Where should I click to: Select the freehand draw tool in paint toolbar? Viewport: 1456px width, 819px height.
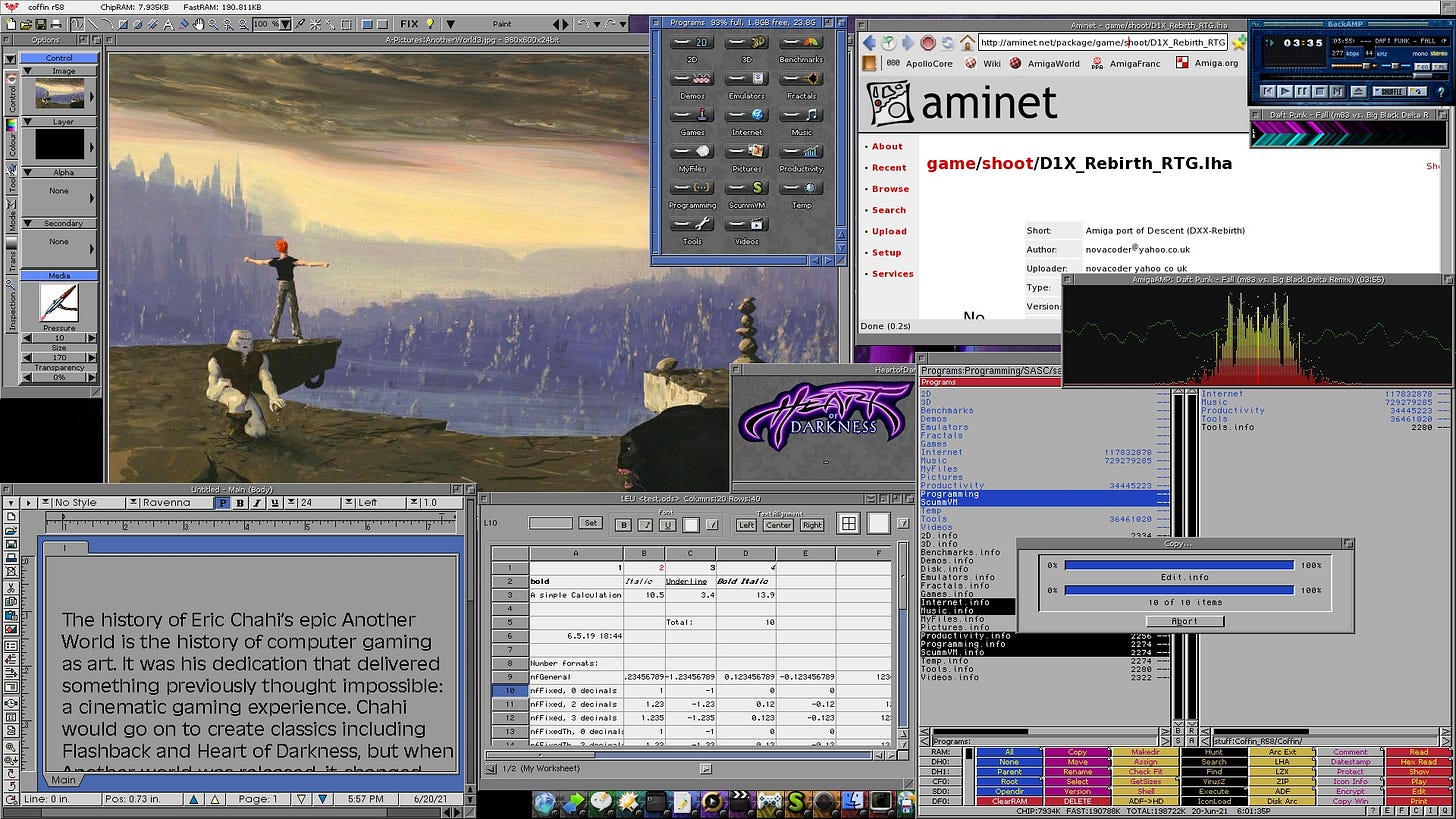pos(77,24)
